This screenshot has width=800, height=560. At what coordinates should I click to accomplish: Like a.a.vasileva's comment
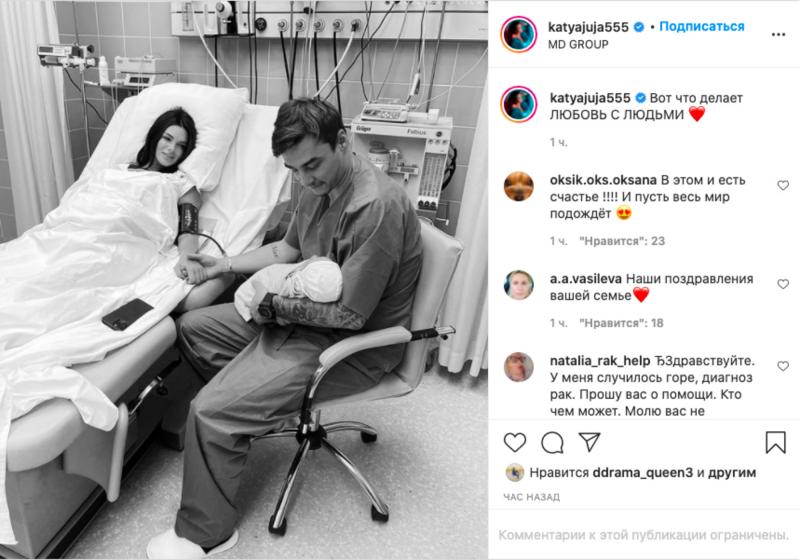783,284
